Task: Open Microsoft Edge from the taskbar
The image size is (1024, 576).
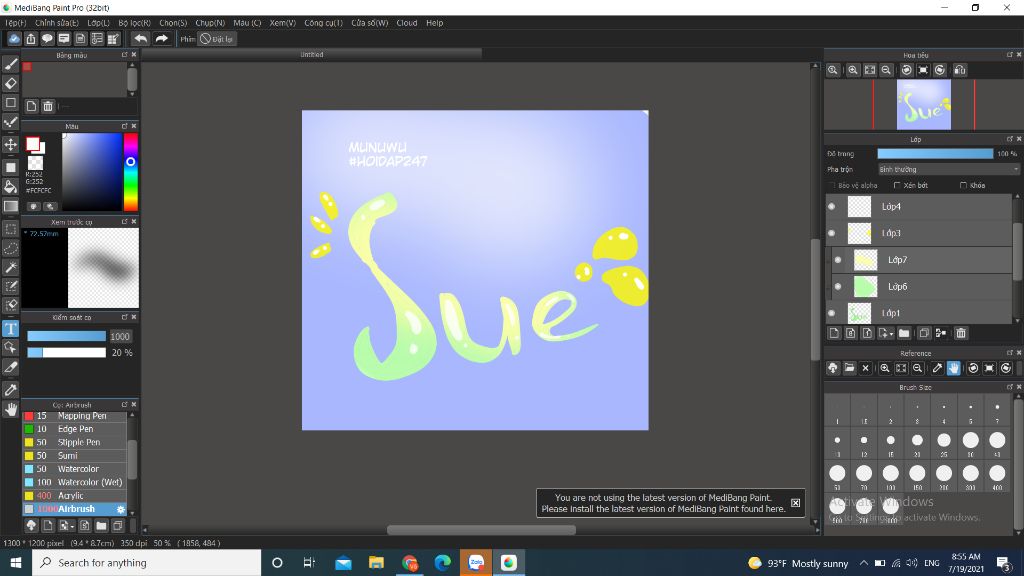Action: tap(442, 563)
